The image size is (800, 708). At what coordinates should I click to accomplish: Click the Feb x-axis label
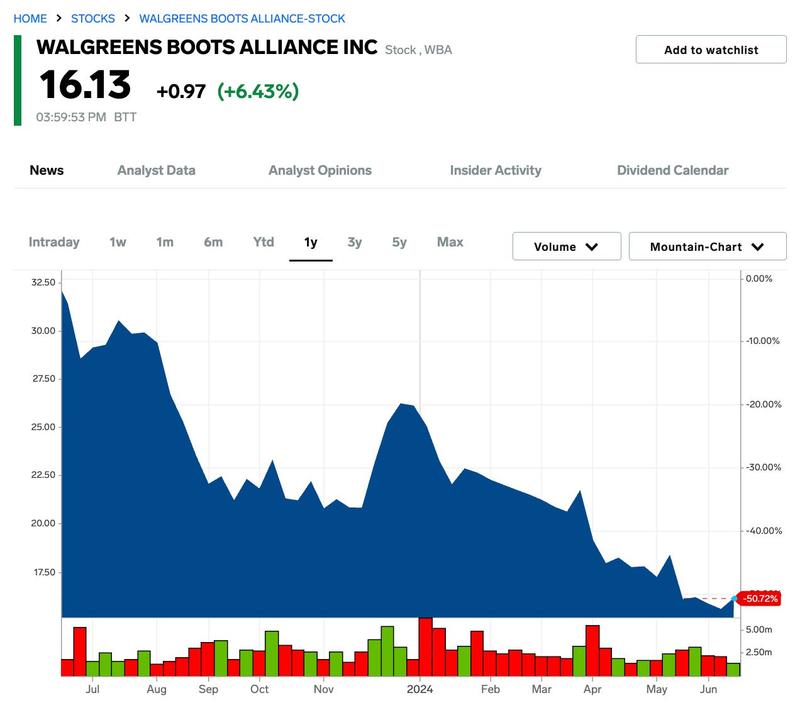coord(490,690)
